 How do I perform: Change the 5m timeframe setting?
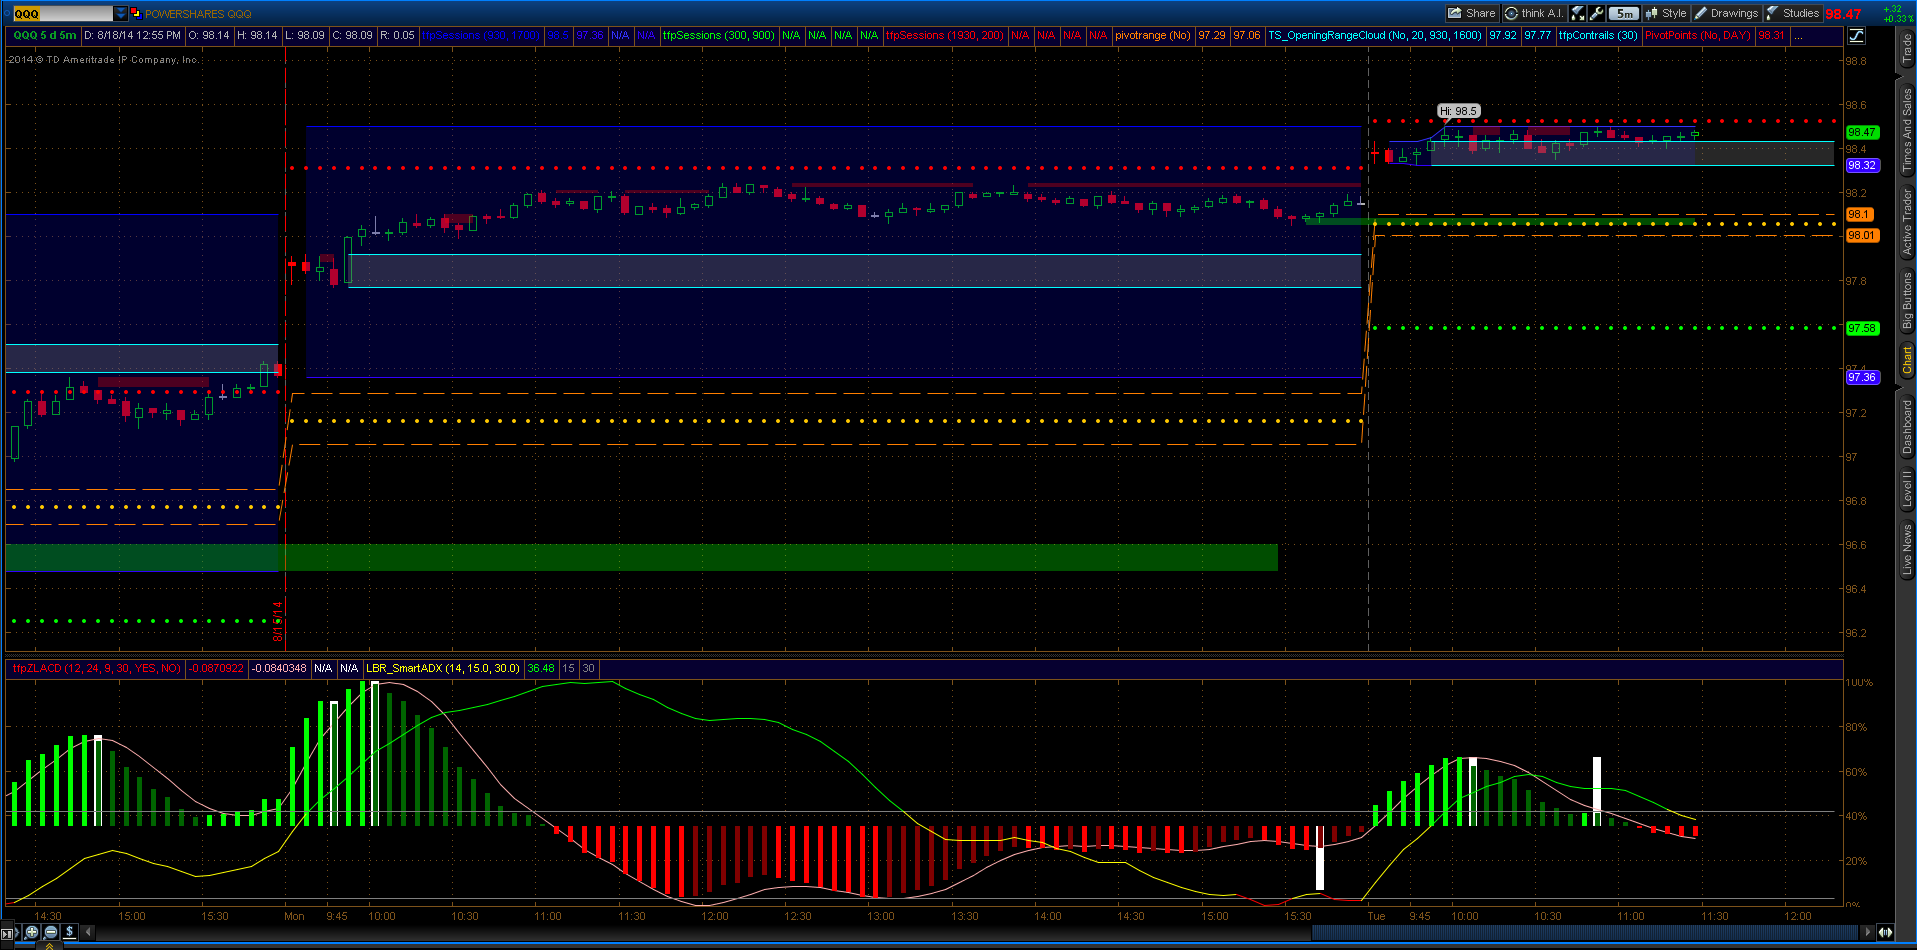tap(1625, 13)
